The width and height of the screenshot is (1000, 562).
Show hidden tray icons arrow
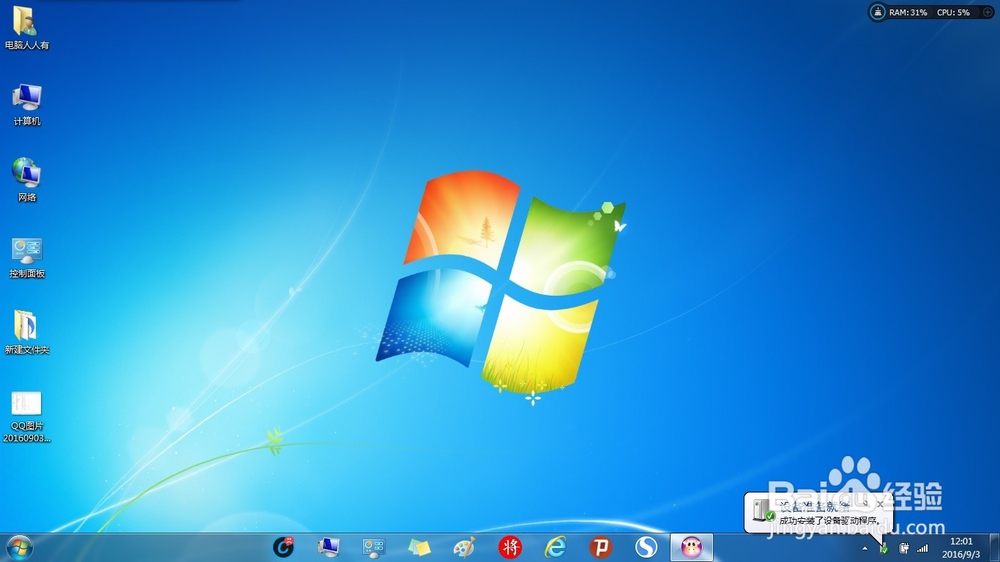coord(865,549)
